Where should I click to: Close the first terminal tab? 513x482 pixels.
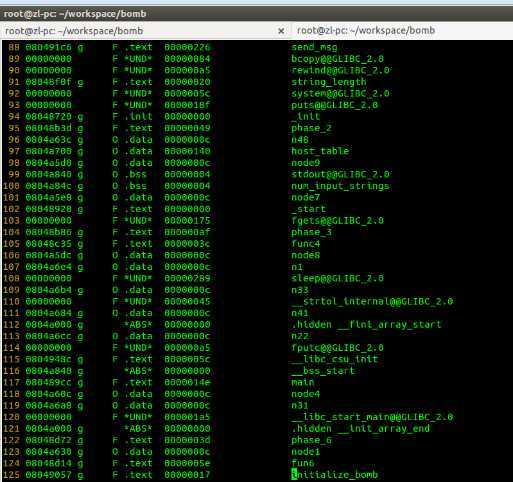click(281, 31)
